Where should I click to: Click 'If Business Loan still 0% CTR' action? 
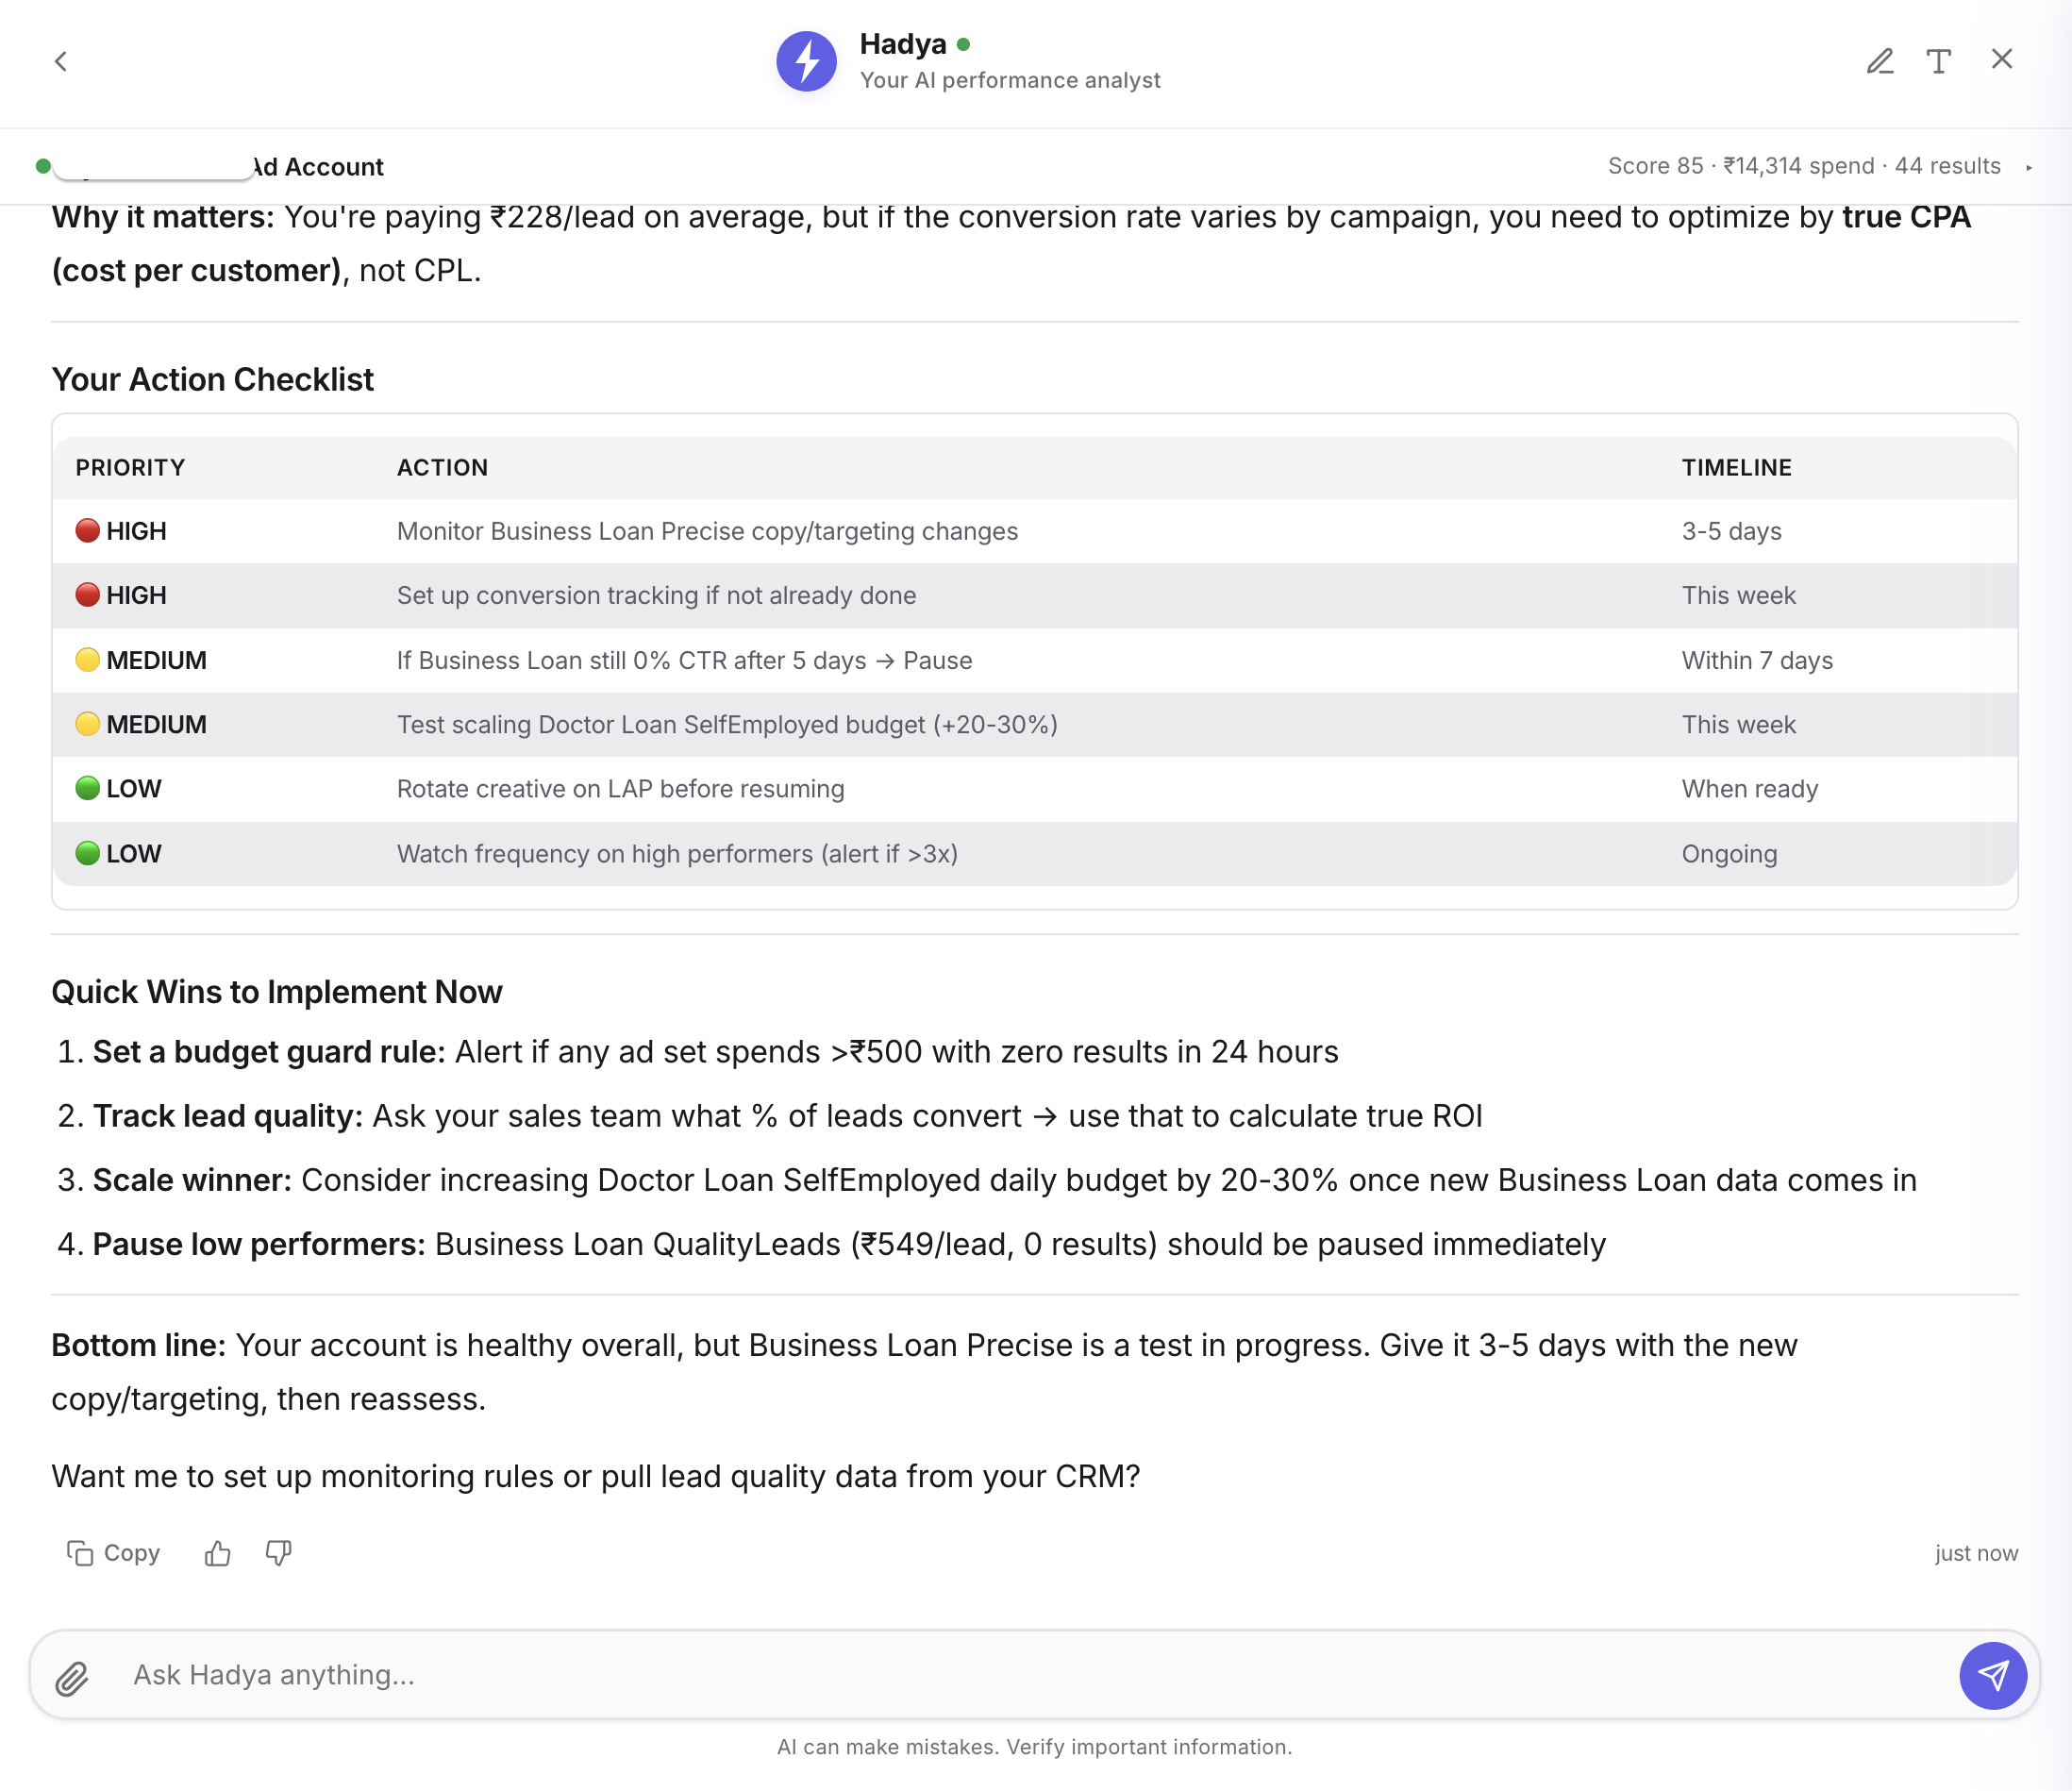(684, 660)
